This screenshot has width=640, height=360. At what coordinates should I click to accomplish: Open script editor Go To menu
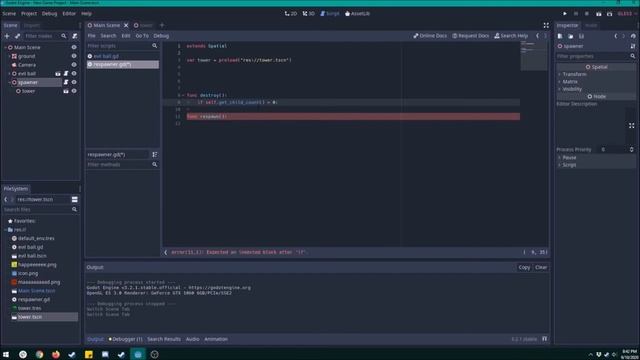(x=142, y=36)
